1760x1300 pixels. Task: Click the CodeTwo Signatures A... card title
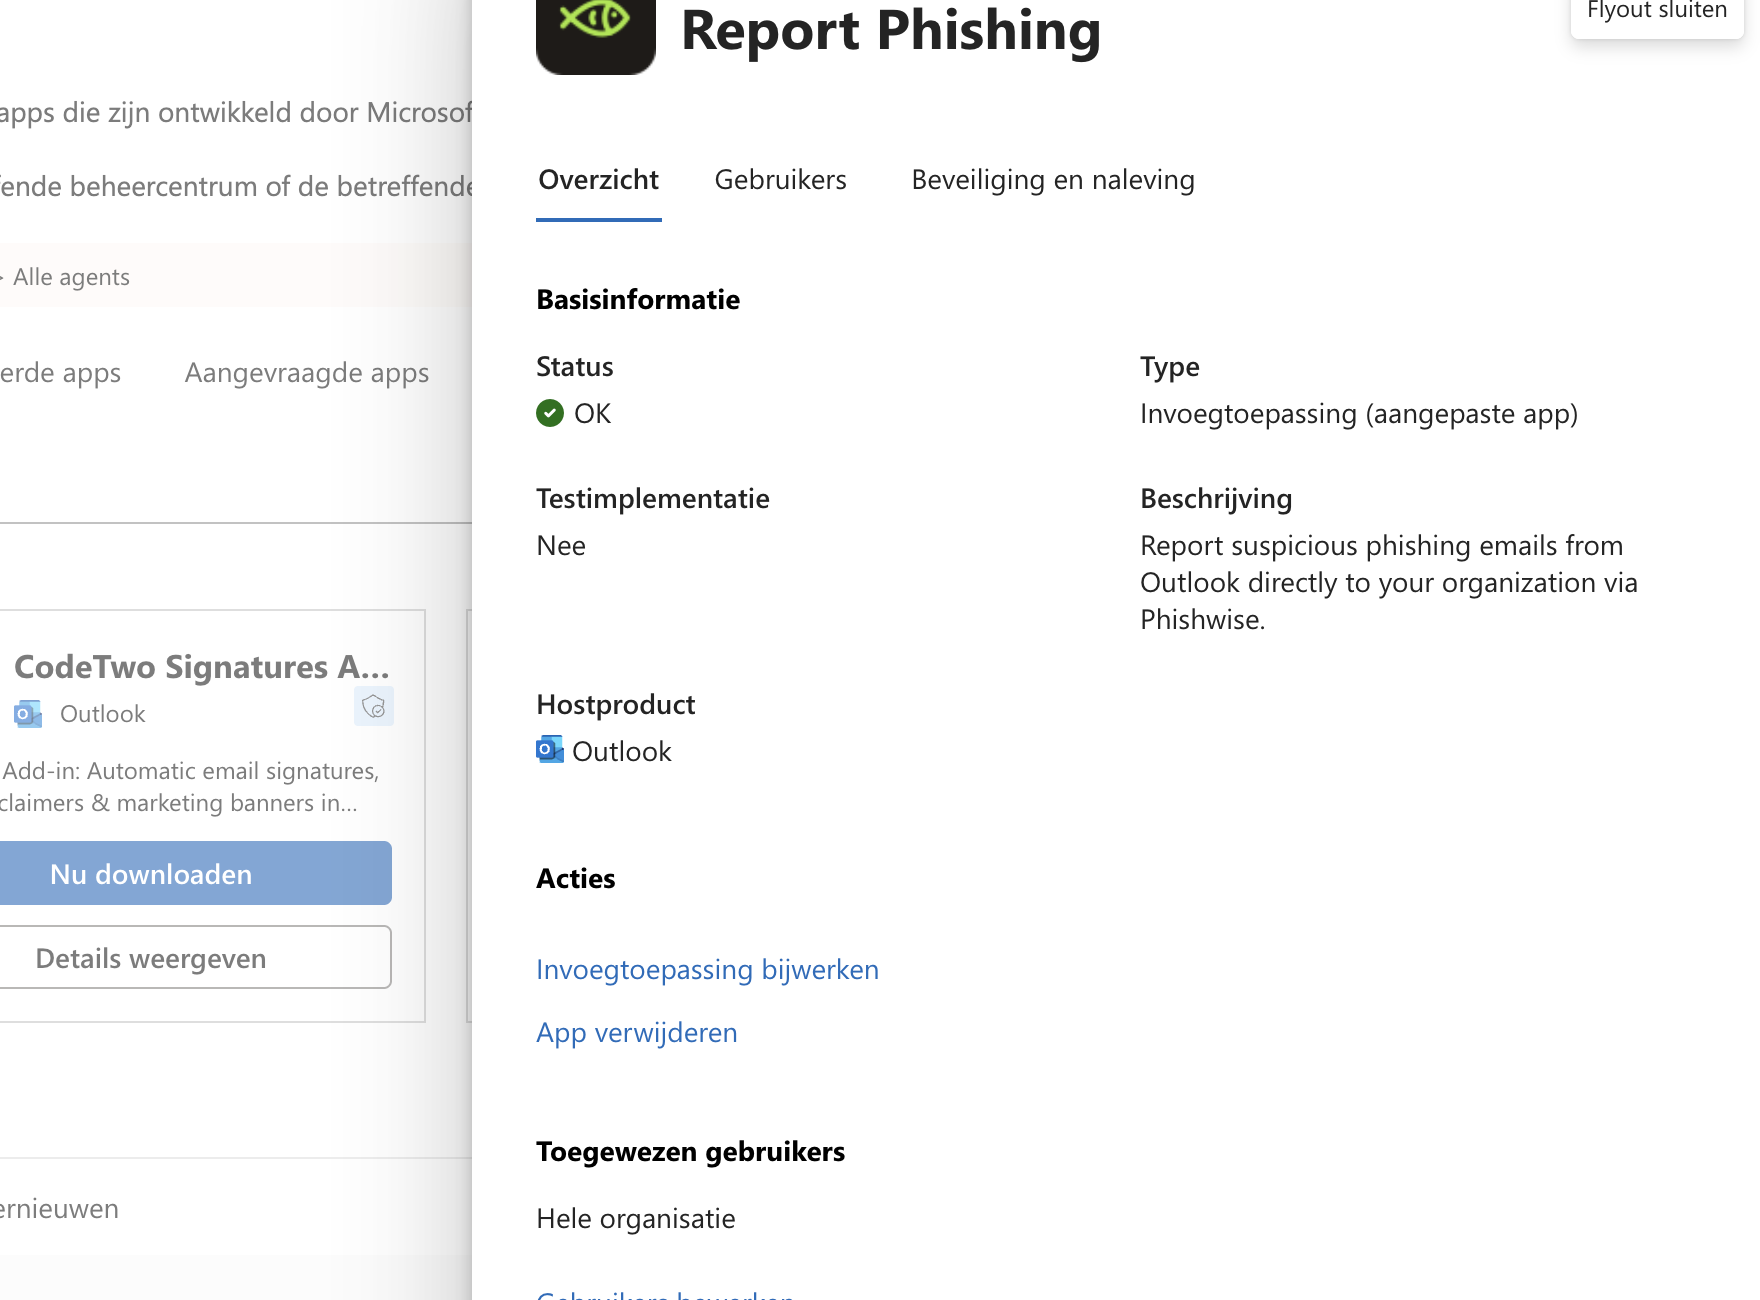202,667
